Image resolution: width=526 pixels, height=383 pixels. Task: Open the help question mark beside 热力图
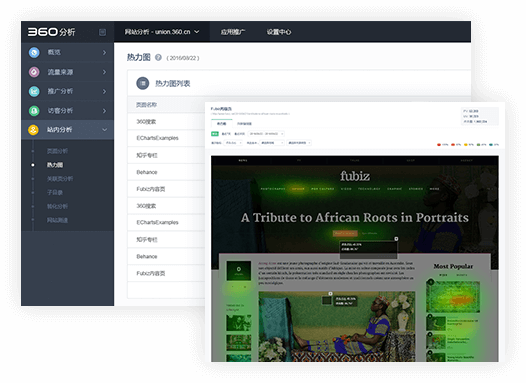point(158,57)
